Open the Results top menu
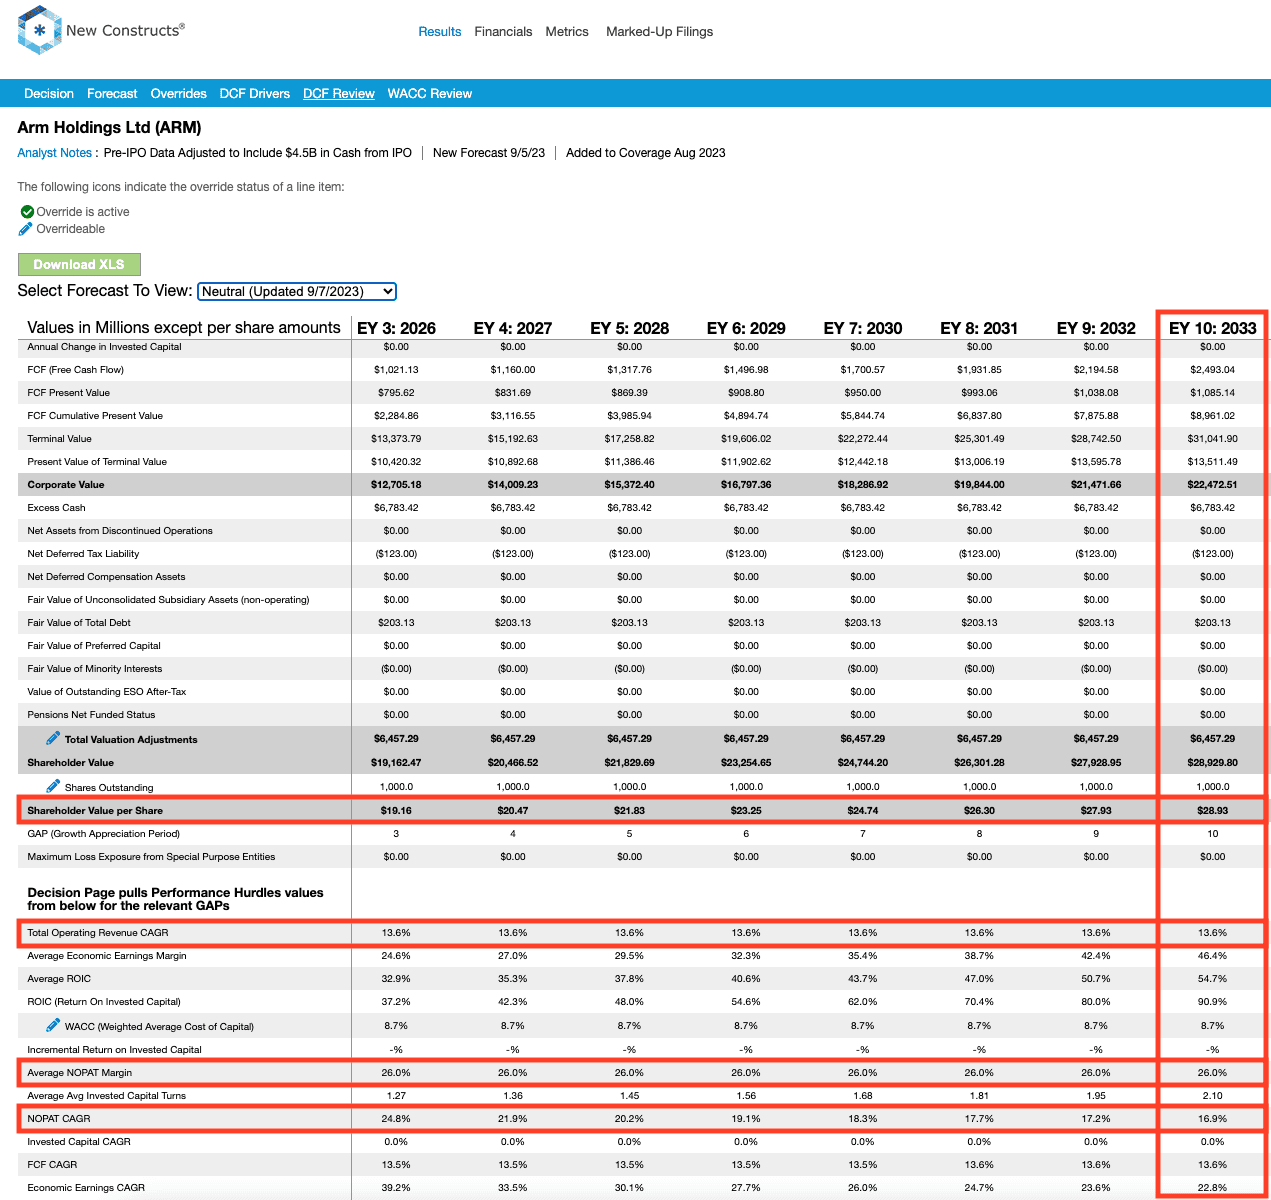The image size is (1271, 1200). 440,32
